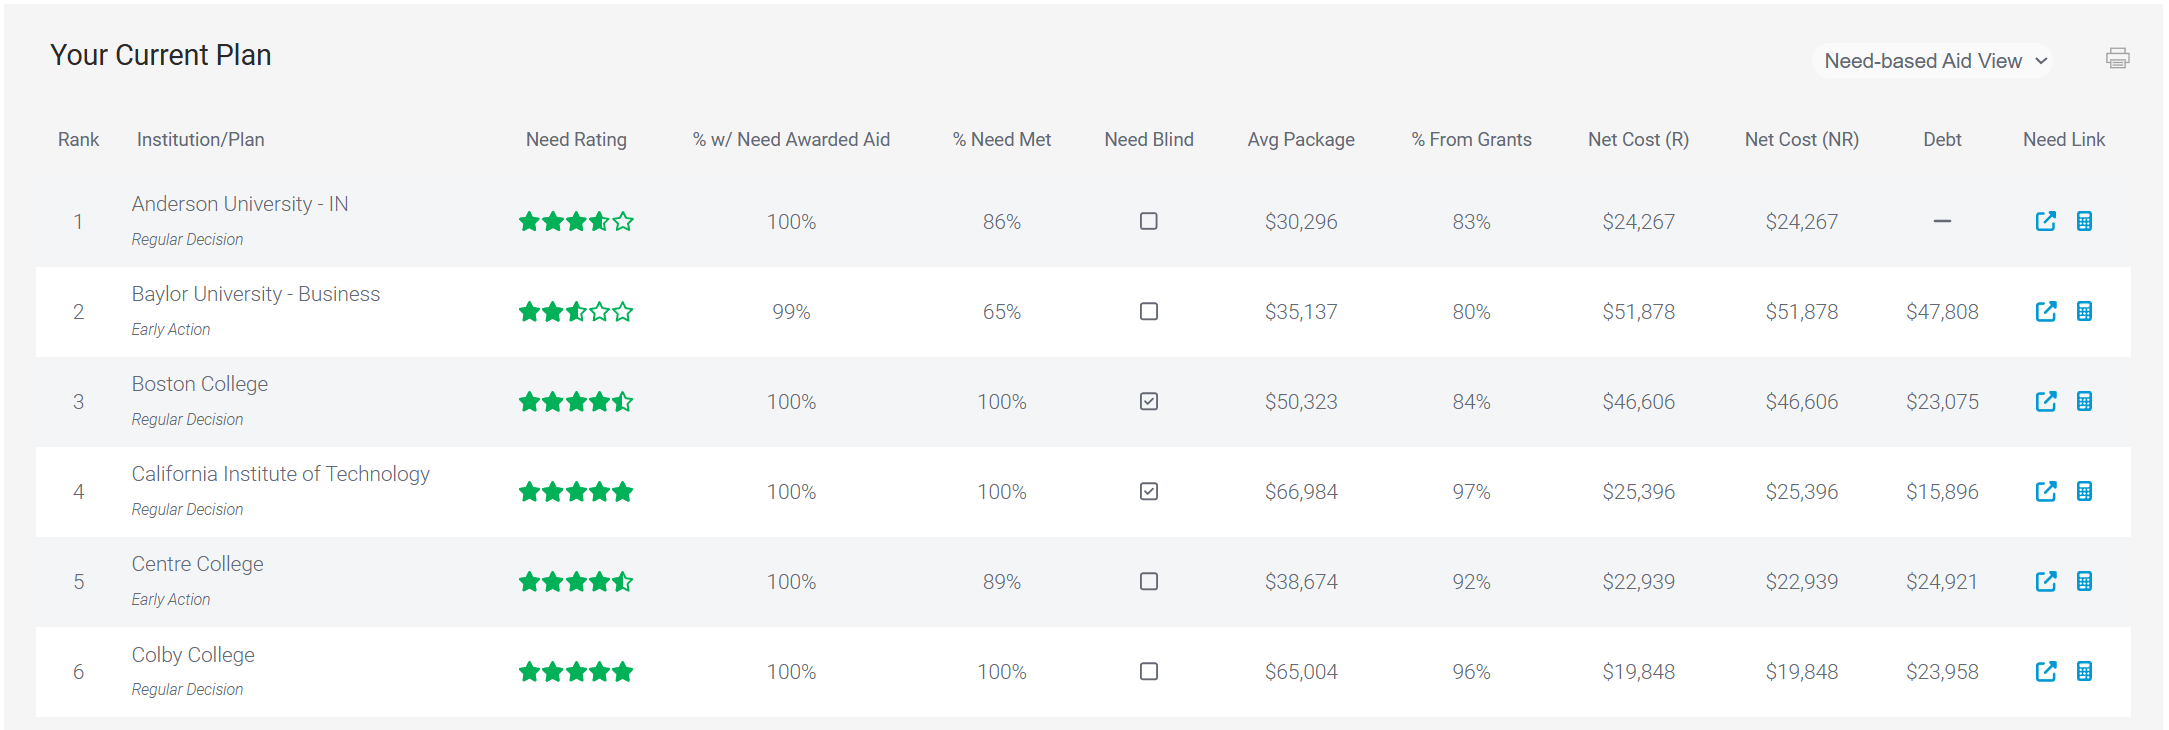Click Centre College's Early Action plan label

click(x=171, y=600)
